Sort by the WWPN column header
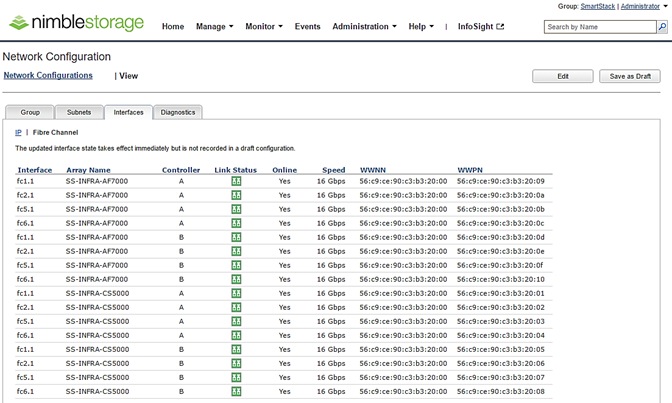The image size is (672, 403). [470, 170]
